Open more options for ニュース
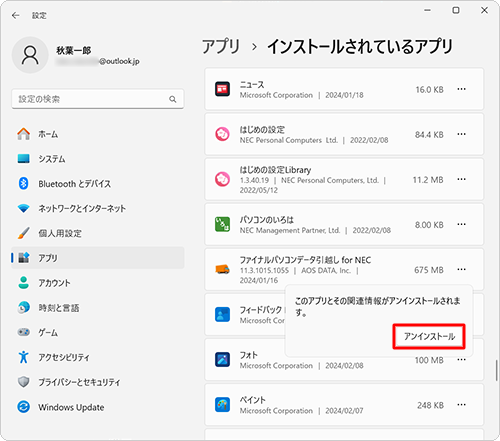Image resolution: width=500 pixels, height=441 pixels. coord(461,89)
